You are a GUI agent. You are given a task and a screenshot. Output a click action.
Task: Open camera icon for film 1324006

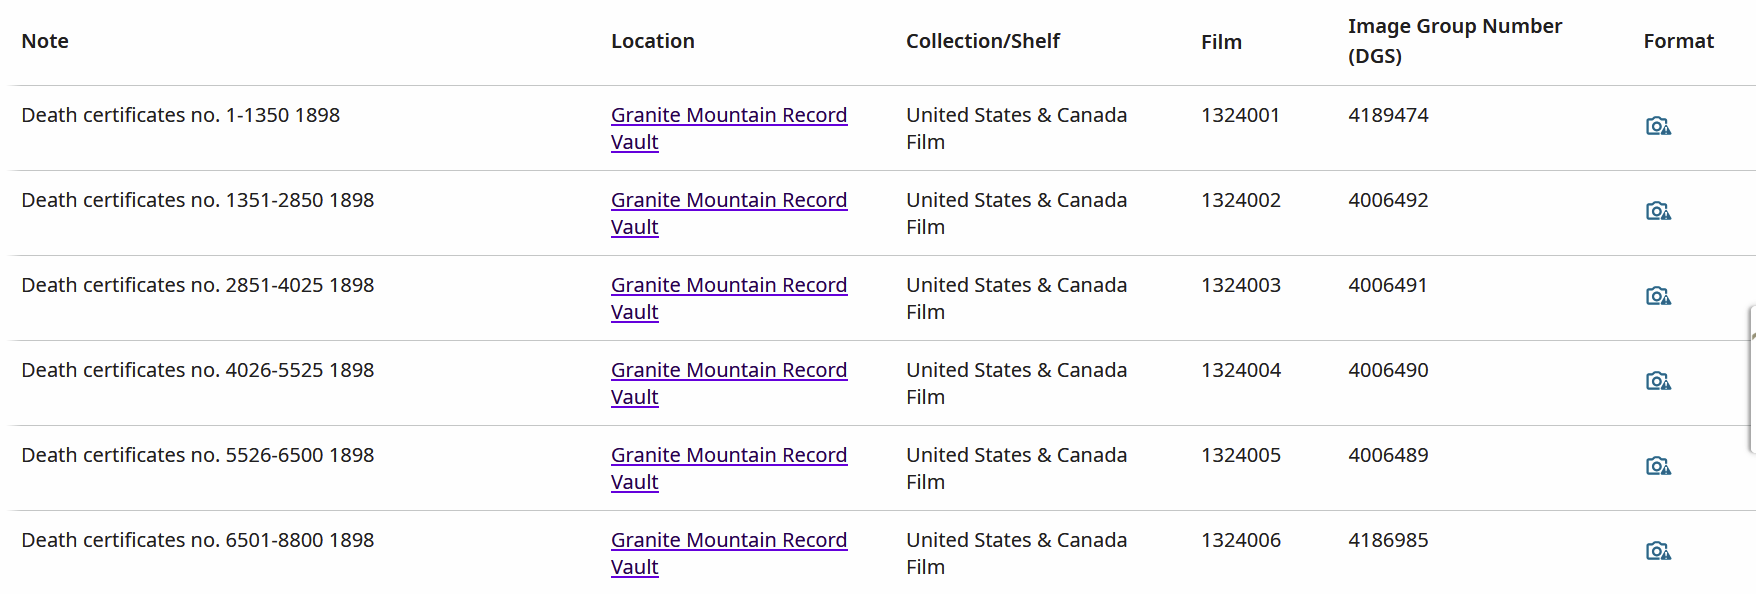tap(1658, 551)
